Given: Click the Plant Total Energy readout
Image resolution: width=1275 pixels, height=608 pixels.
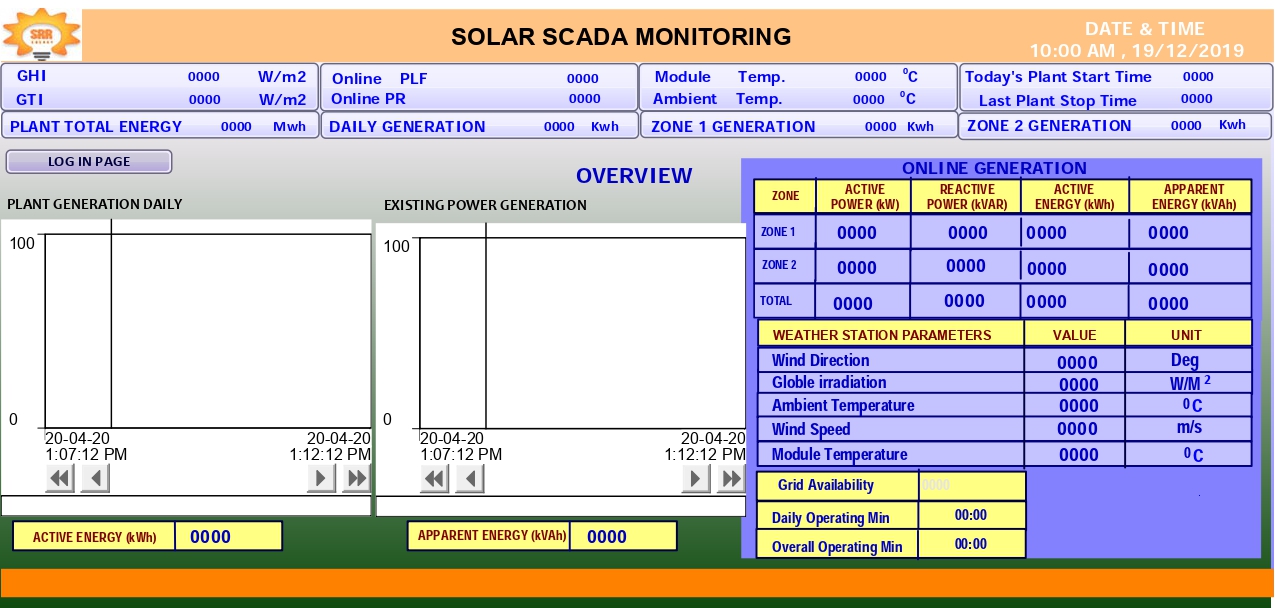Looking at the screenshot, I should click(237, 127).
